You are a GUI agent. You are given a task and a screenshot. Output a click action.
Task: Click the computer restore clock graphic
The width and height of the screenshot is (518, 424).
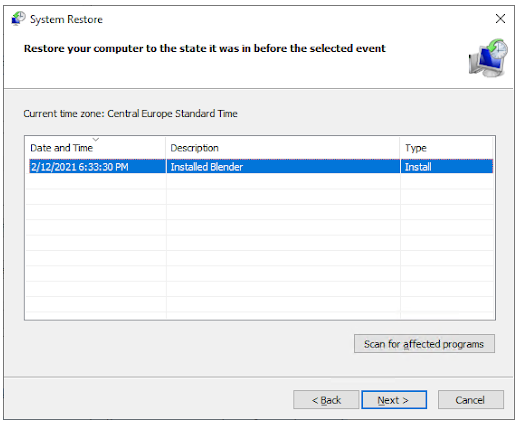(x=488, y=57)
